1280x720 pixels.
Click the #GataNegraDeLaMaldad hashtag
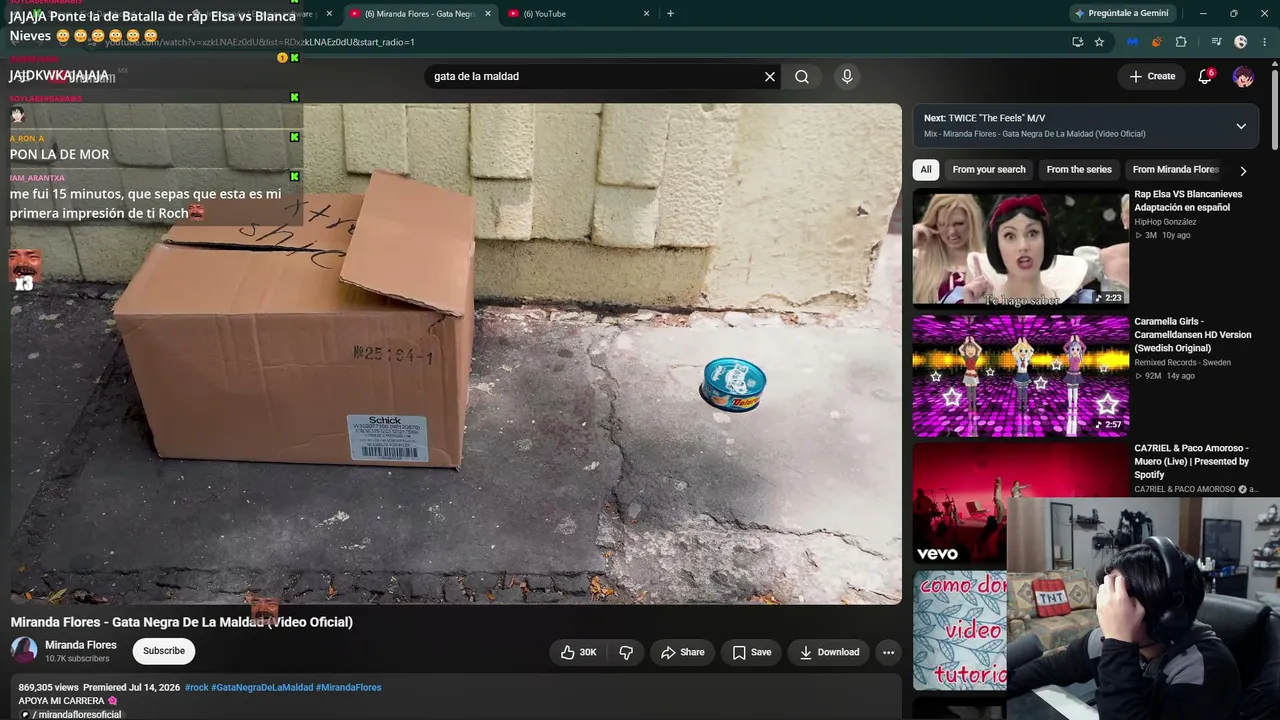click(x=262, y=688)
